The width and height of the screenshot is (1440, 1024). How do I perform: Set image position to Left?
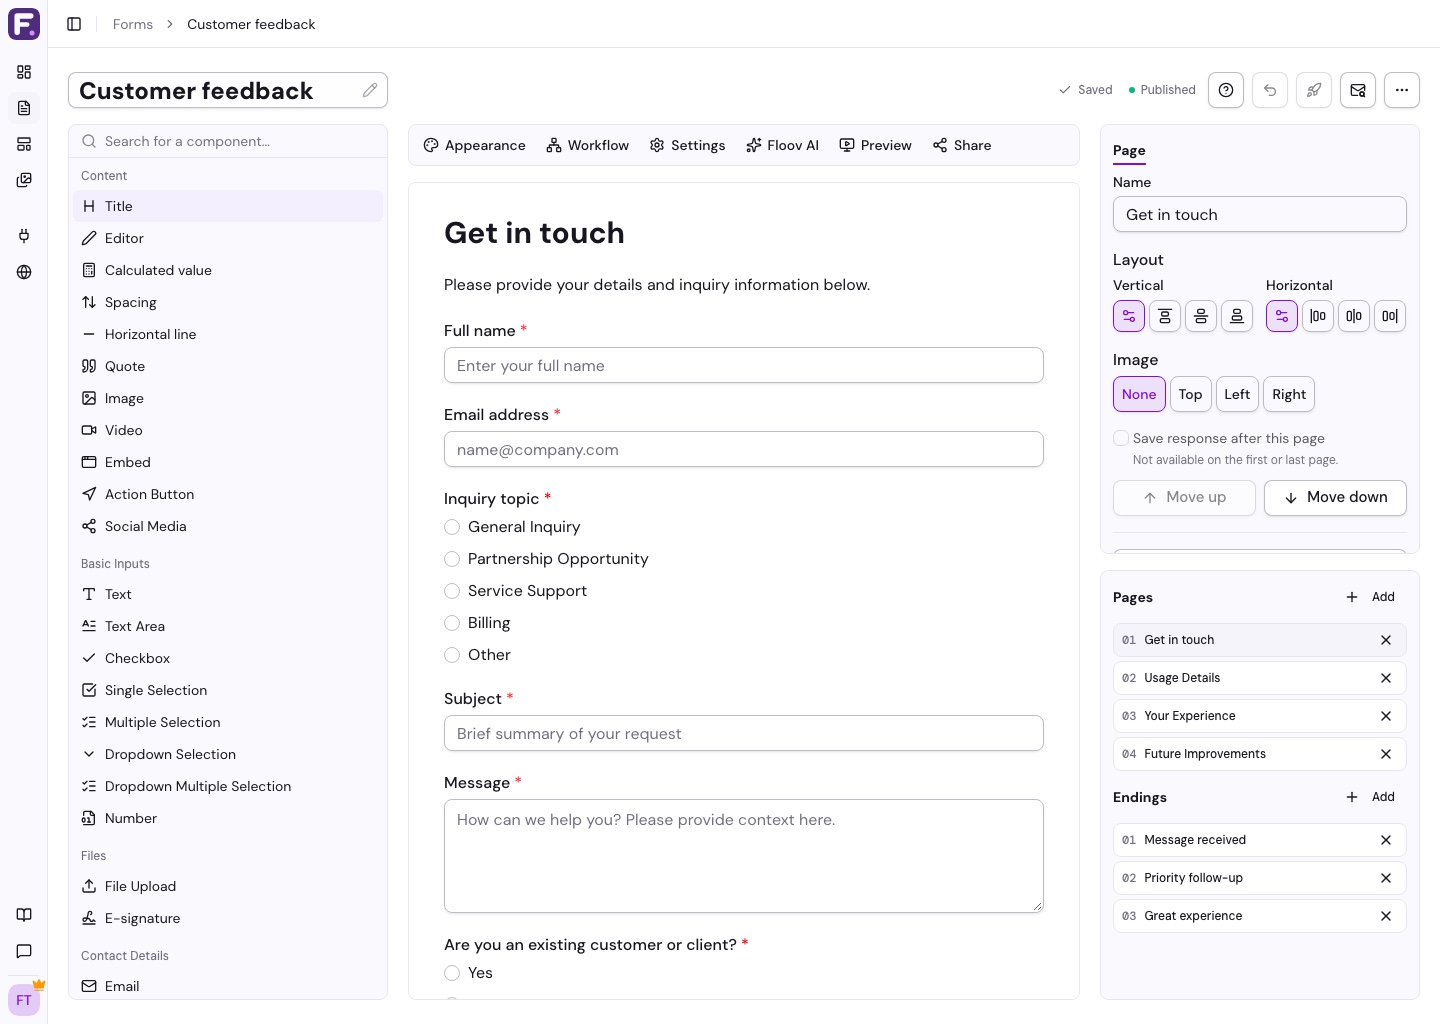click(1237, 394)
